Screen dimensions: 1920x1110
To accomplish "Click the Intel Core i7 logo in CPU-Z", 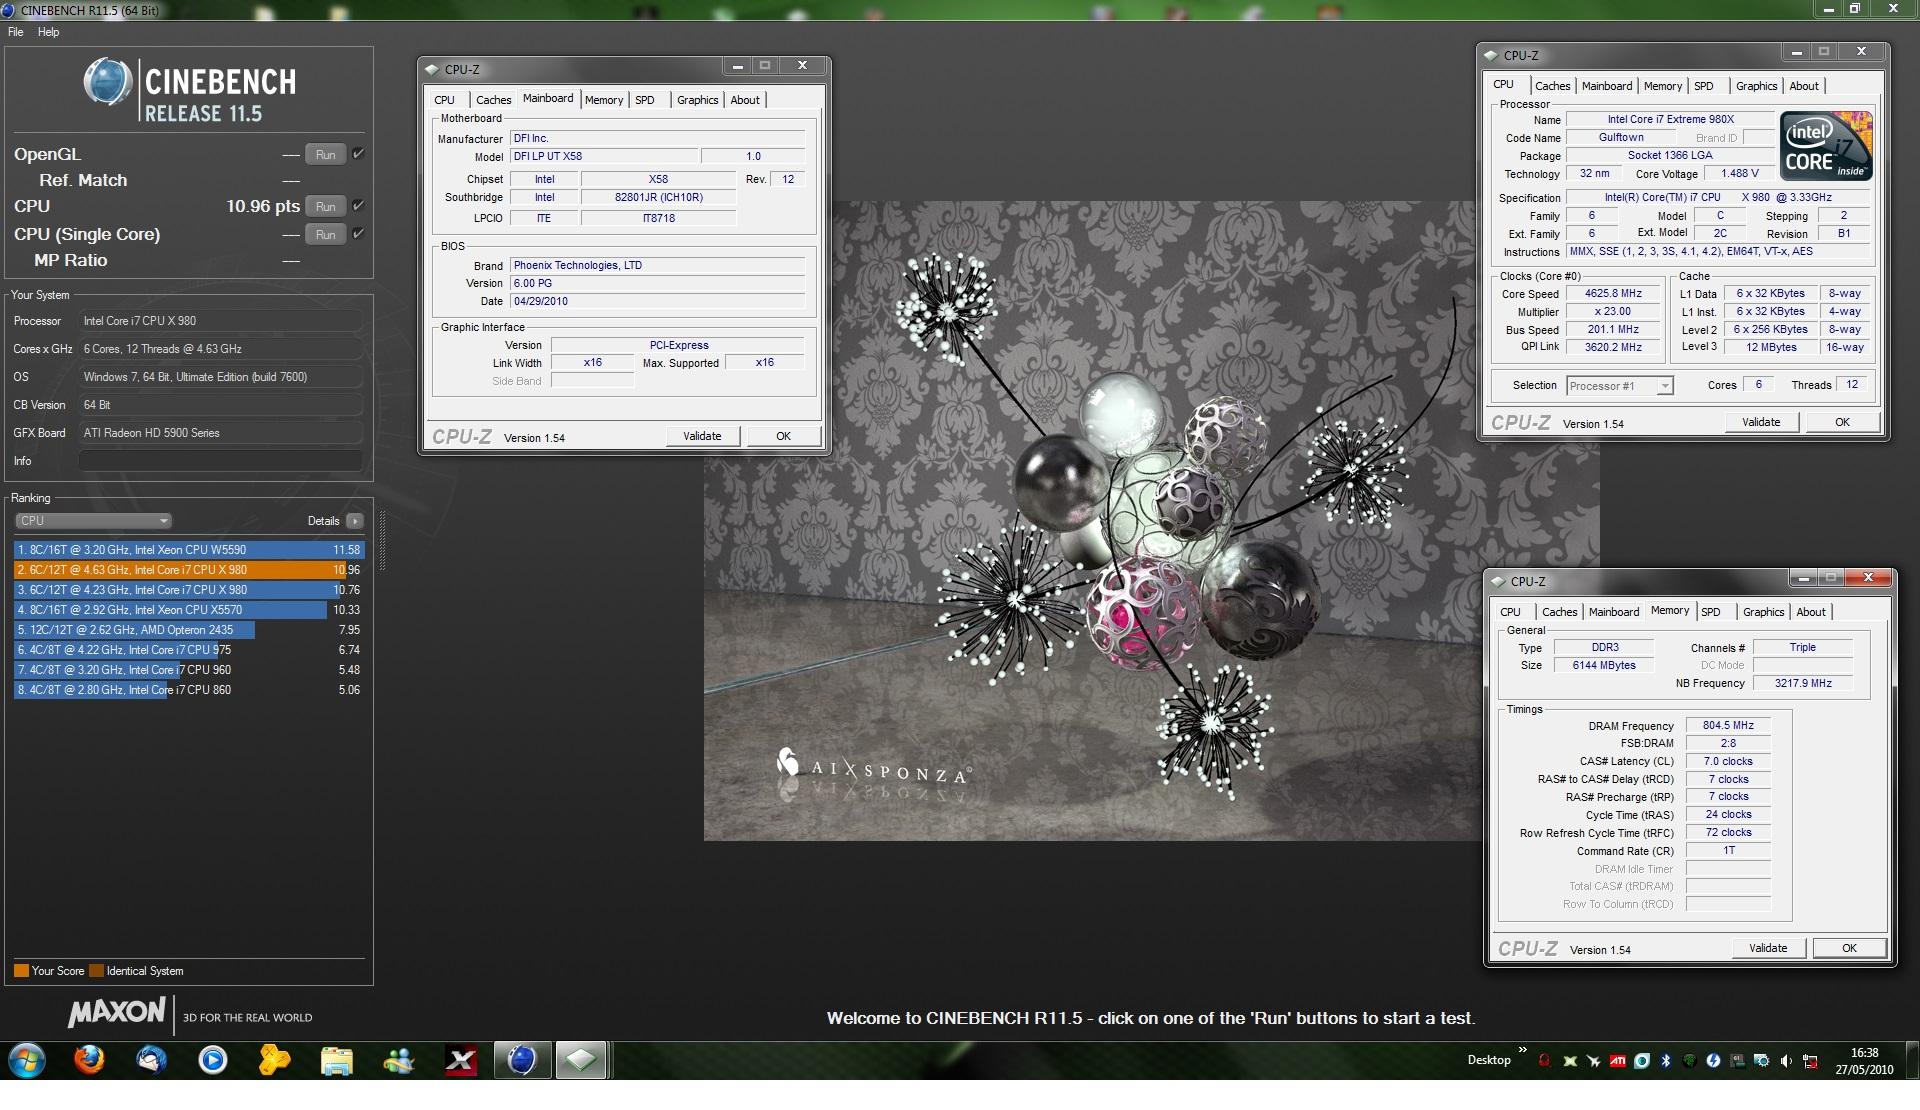I will point(1826,146).
